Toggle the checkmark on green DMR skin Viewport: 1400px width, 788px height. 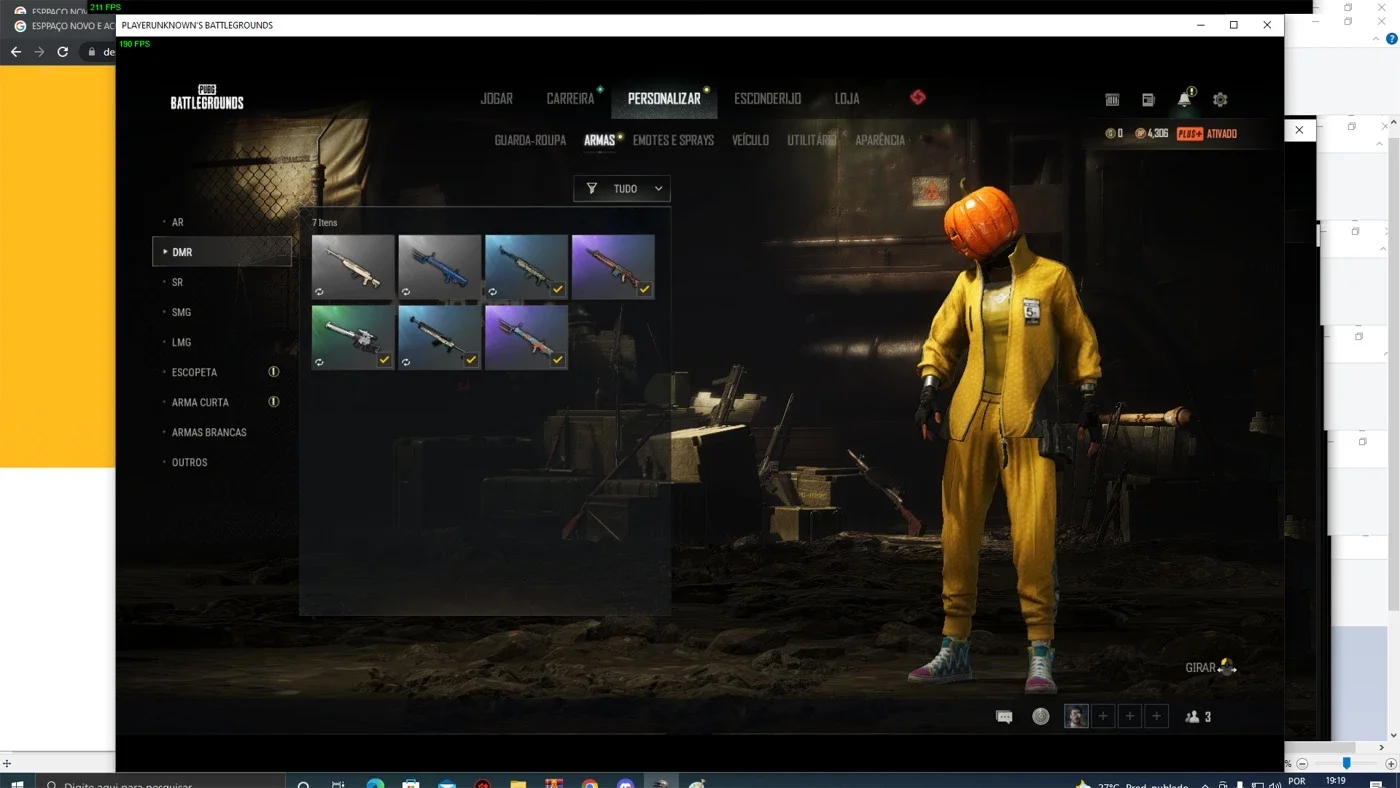(x=384, y=359)
